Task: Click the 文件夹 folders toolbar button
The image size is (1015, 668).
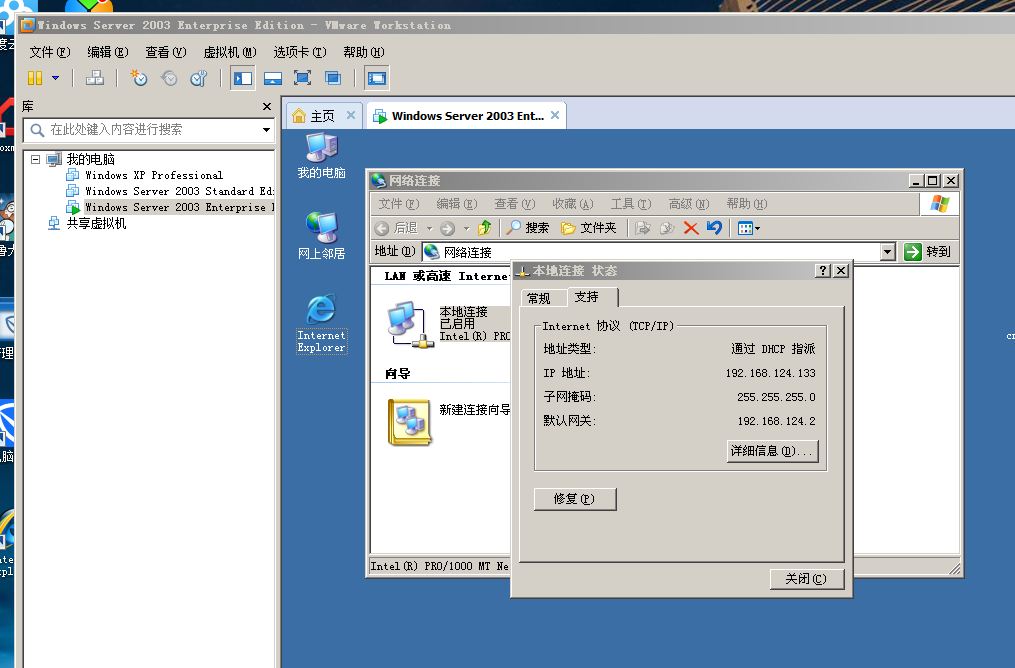Action: pos(588,228)
